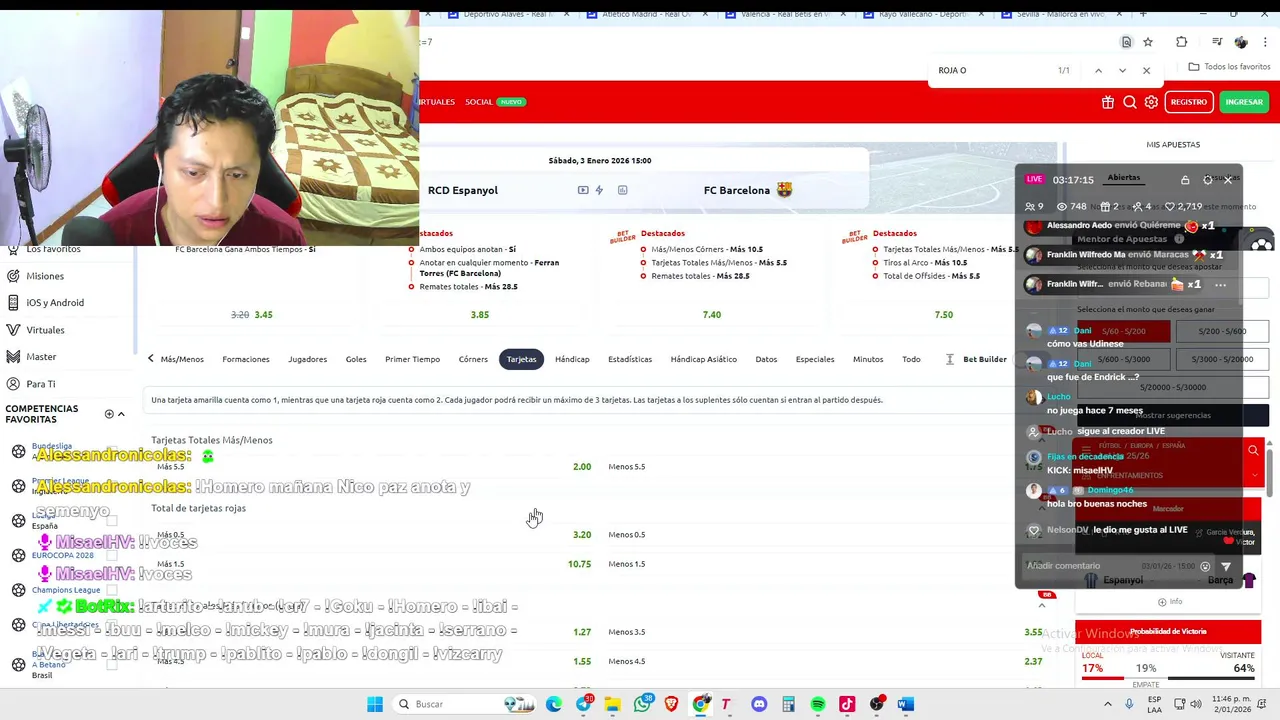Add a favorite competition with plus icon
This screenshot has height=720, width=1280.
(x=109, y=414)
